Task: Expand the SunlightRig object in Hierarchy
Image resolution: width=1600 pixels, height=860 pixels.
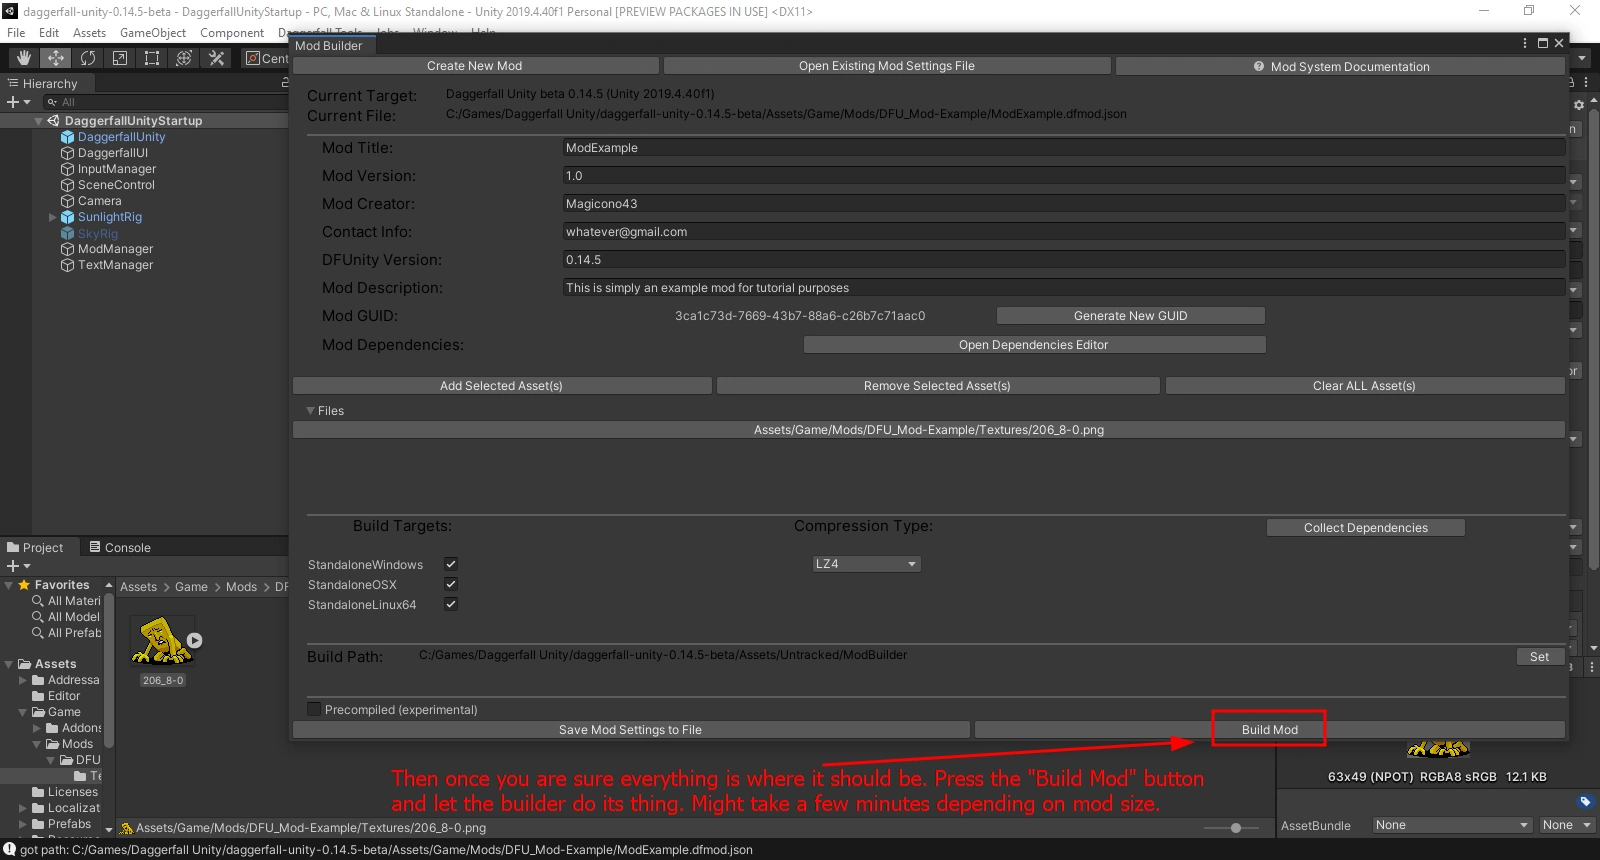Action: click(x=53, y=217)
